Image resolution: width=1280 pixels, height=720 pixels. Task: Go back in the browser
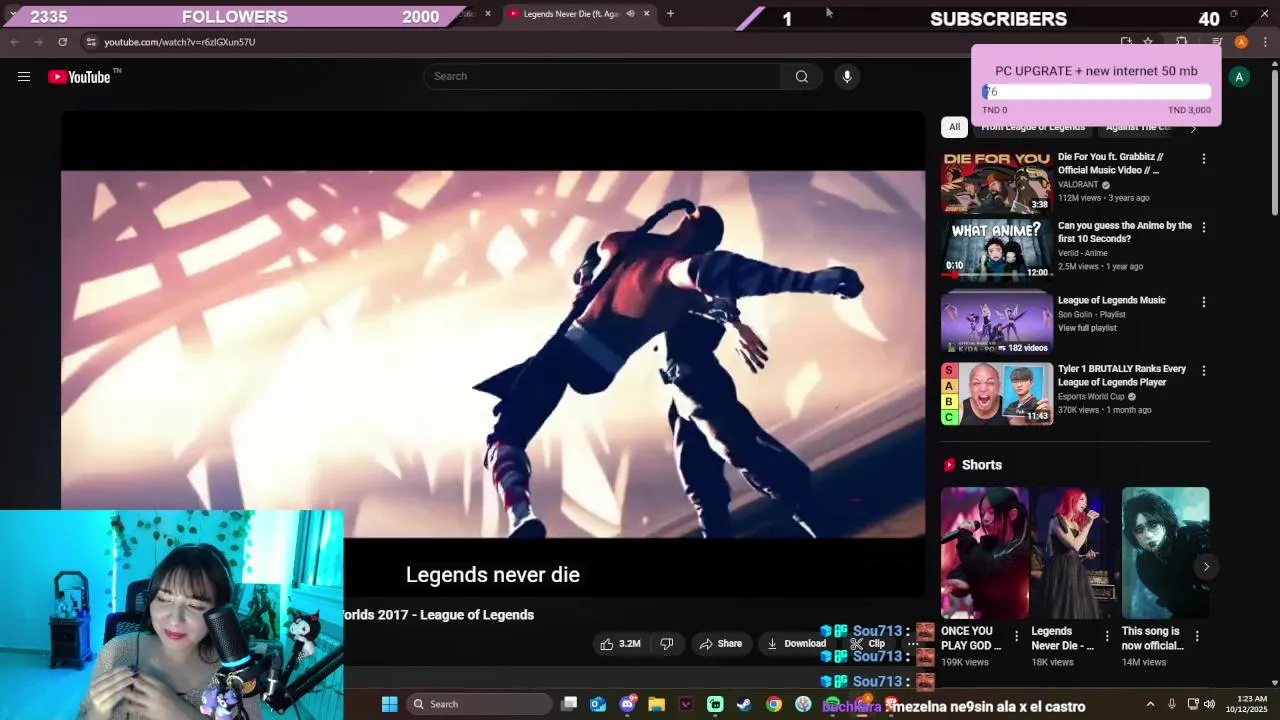(14, 42)
